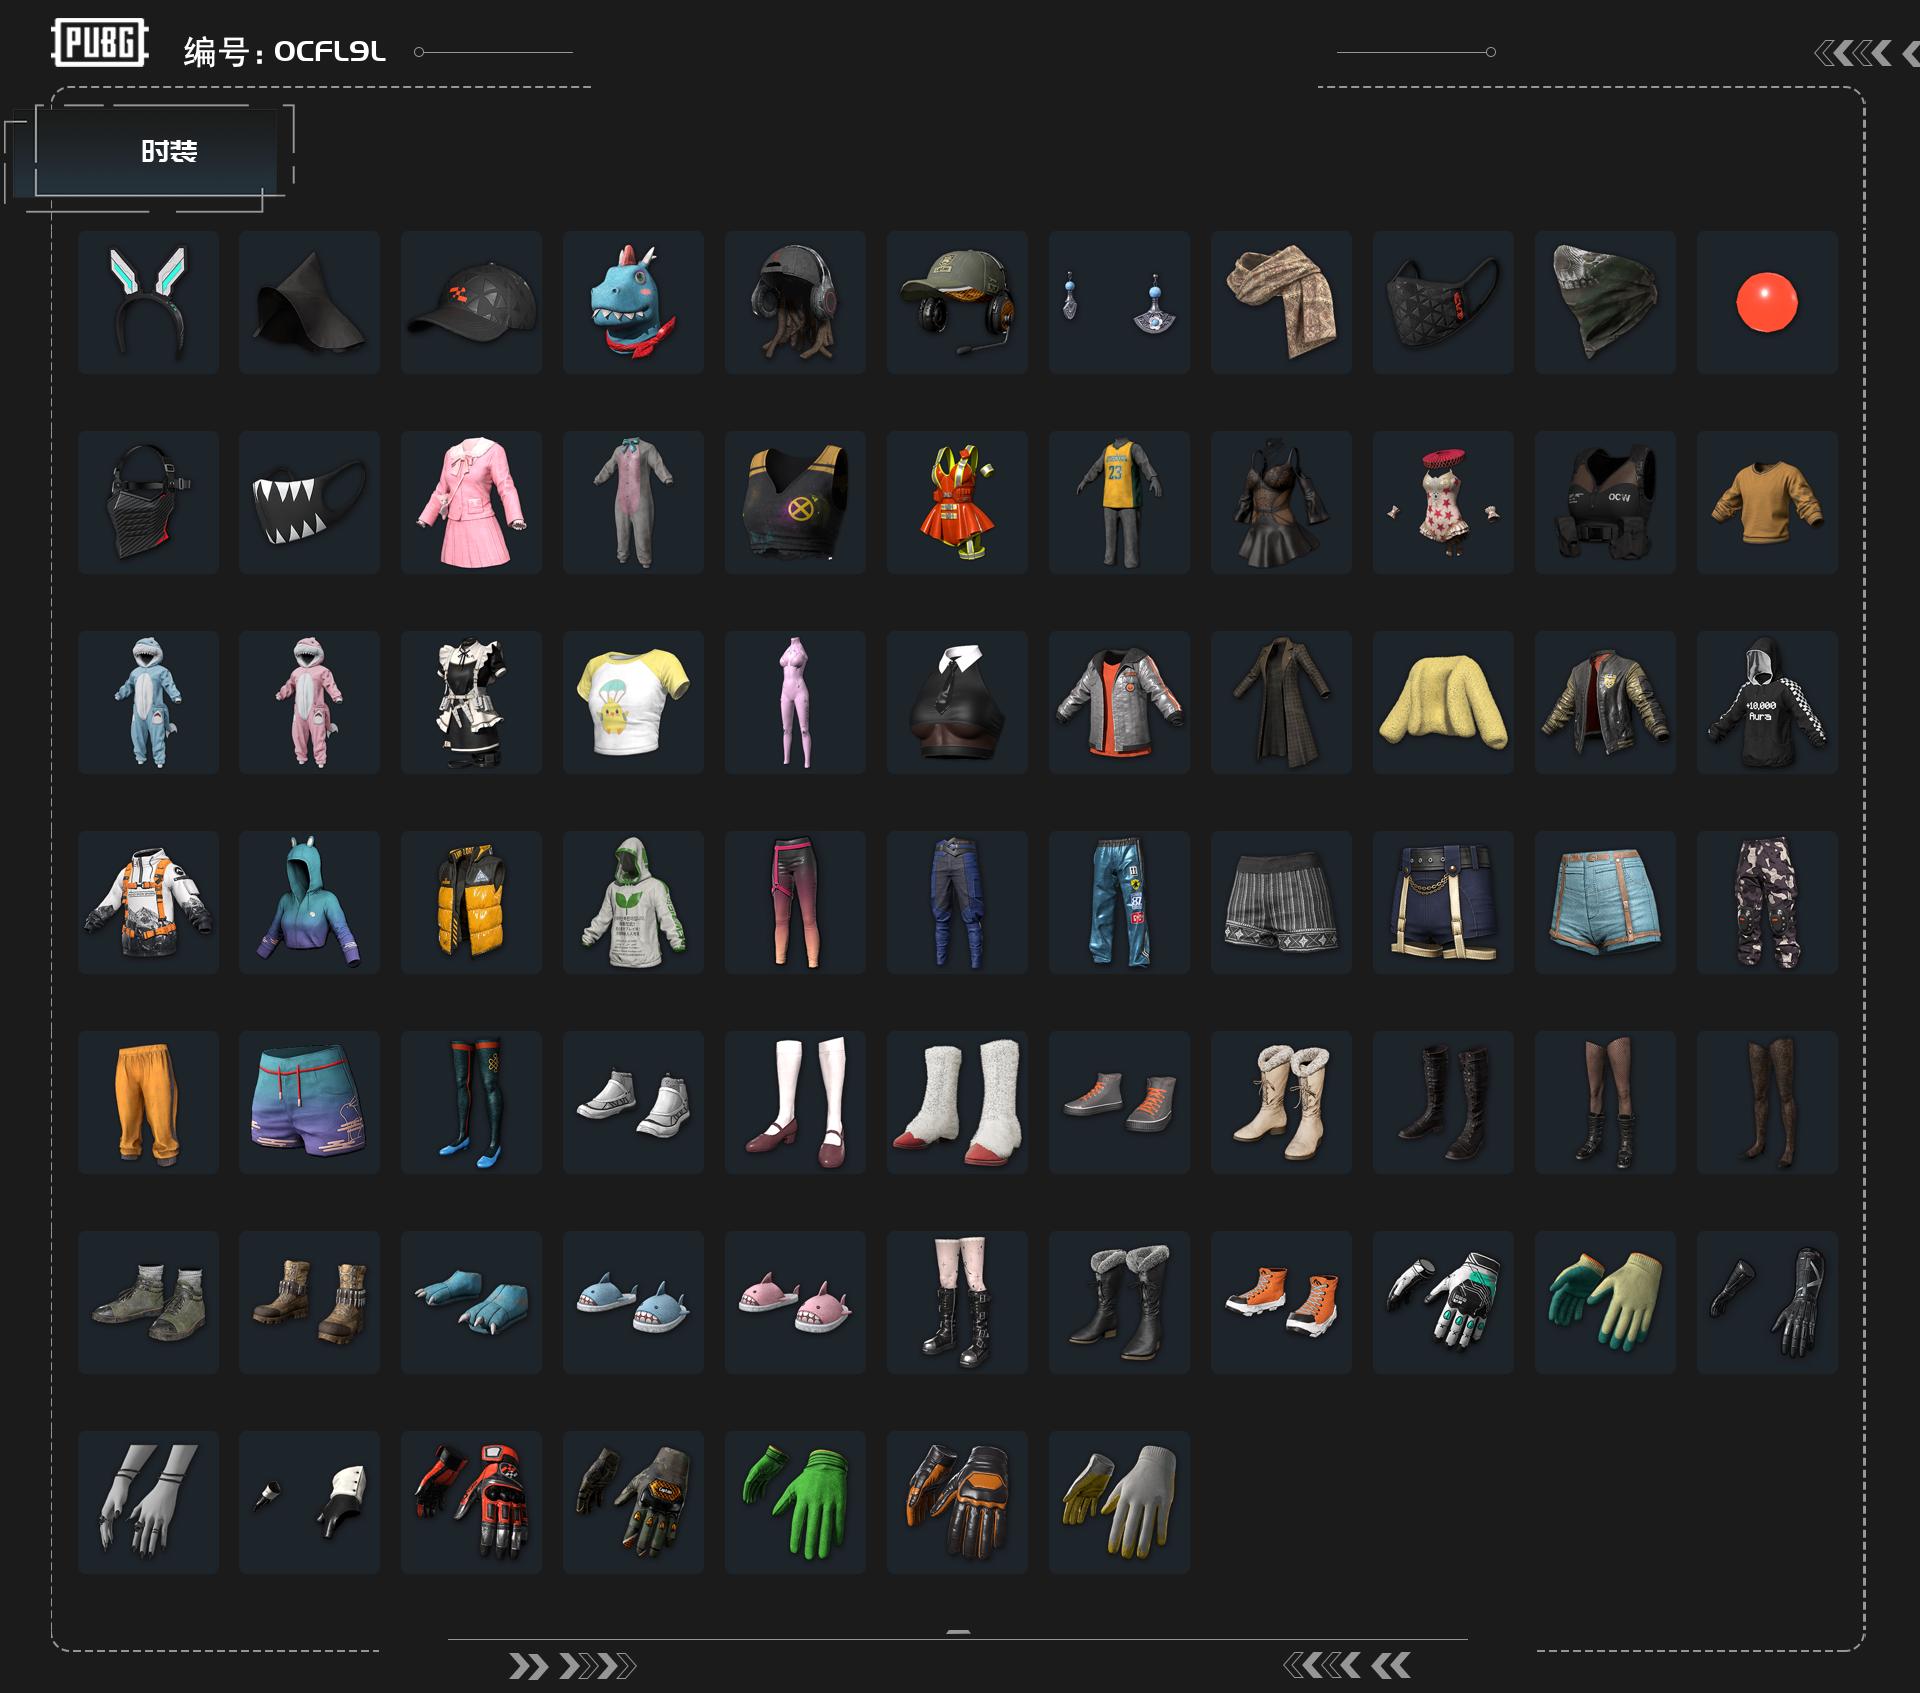Choose the pink school uniform outfit
Image resolution: width=1920 pixels, height=1693 pixels.
click(471, 502)
